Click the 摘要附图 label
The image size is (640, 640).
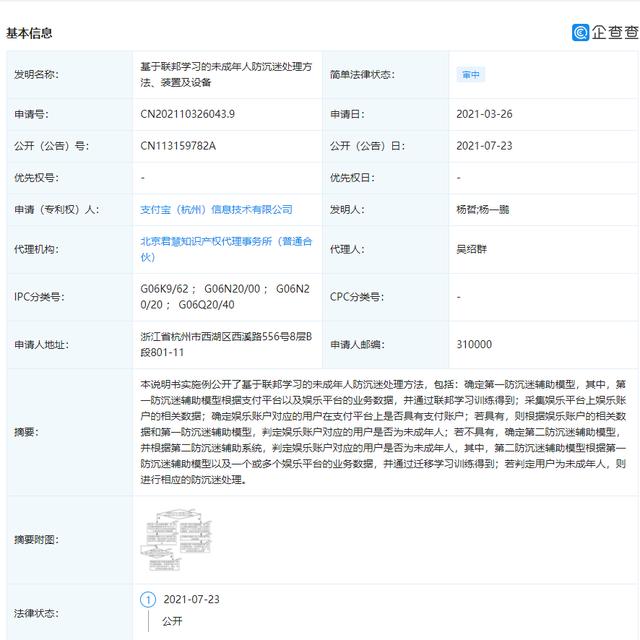coord(36,540)
